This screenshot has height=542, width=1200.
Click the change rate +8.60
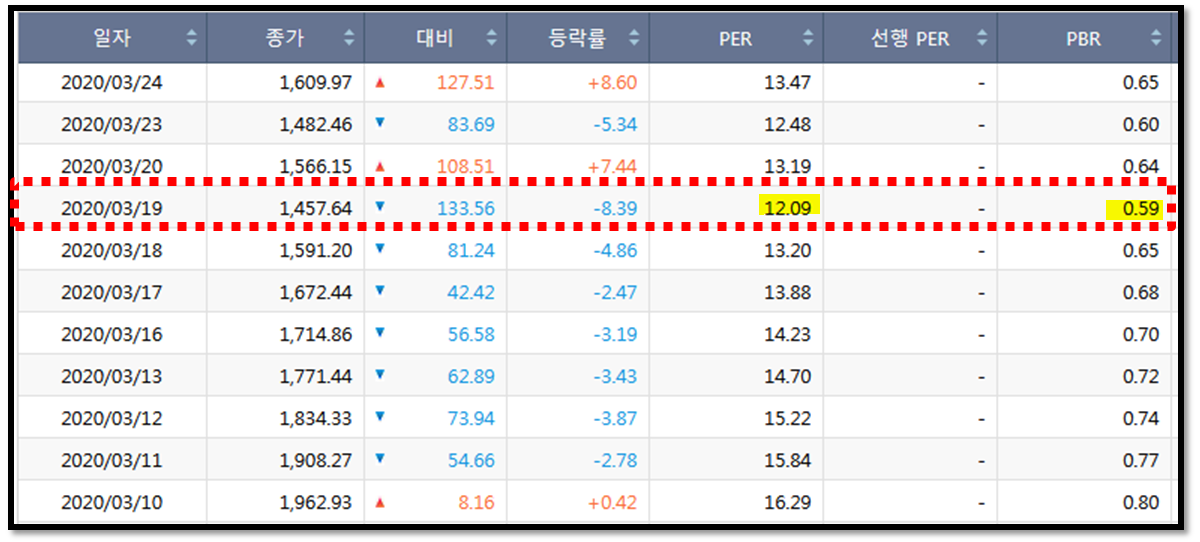[x=613, y=83]
